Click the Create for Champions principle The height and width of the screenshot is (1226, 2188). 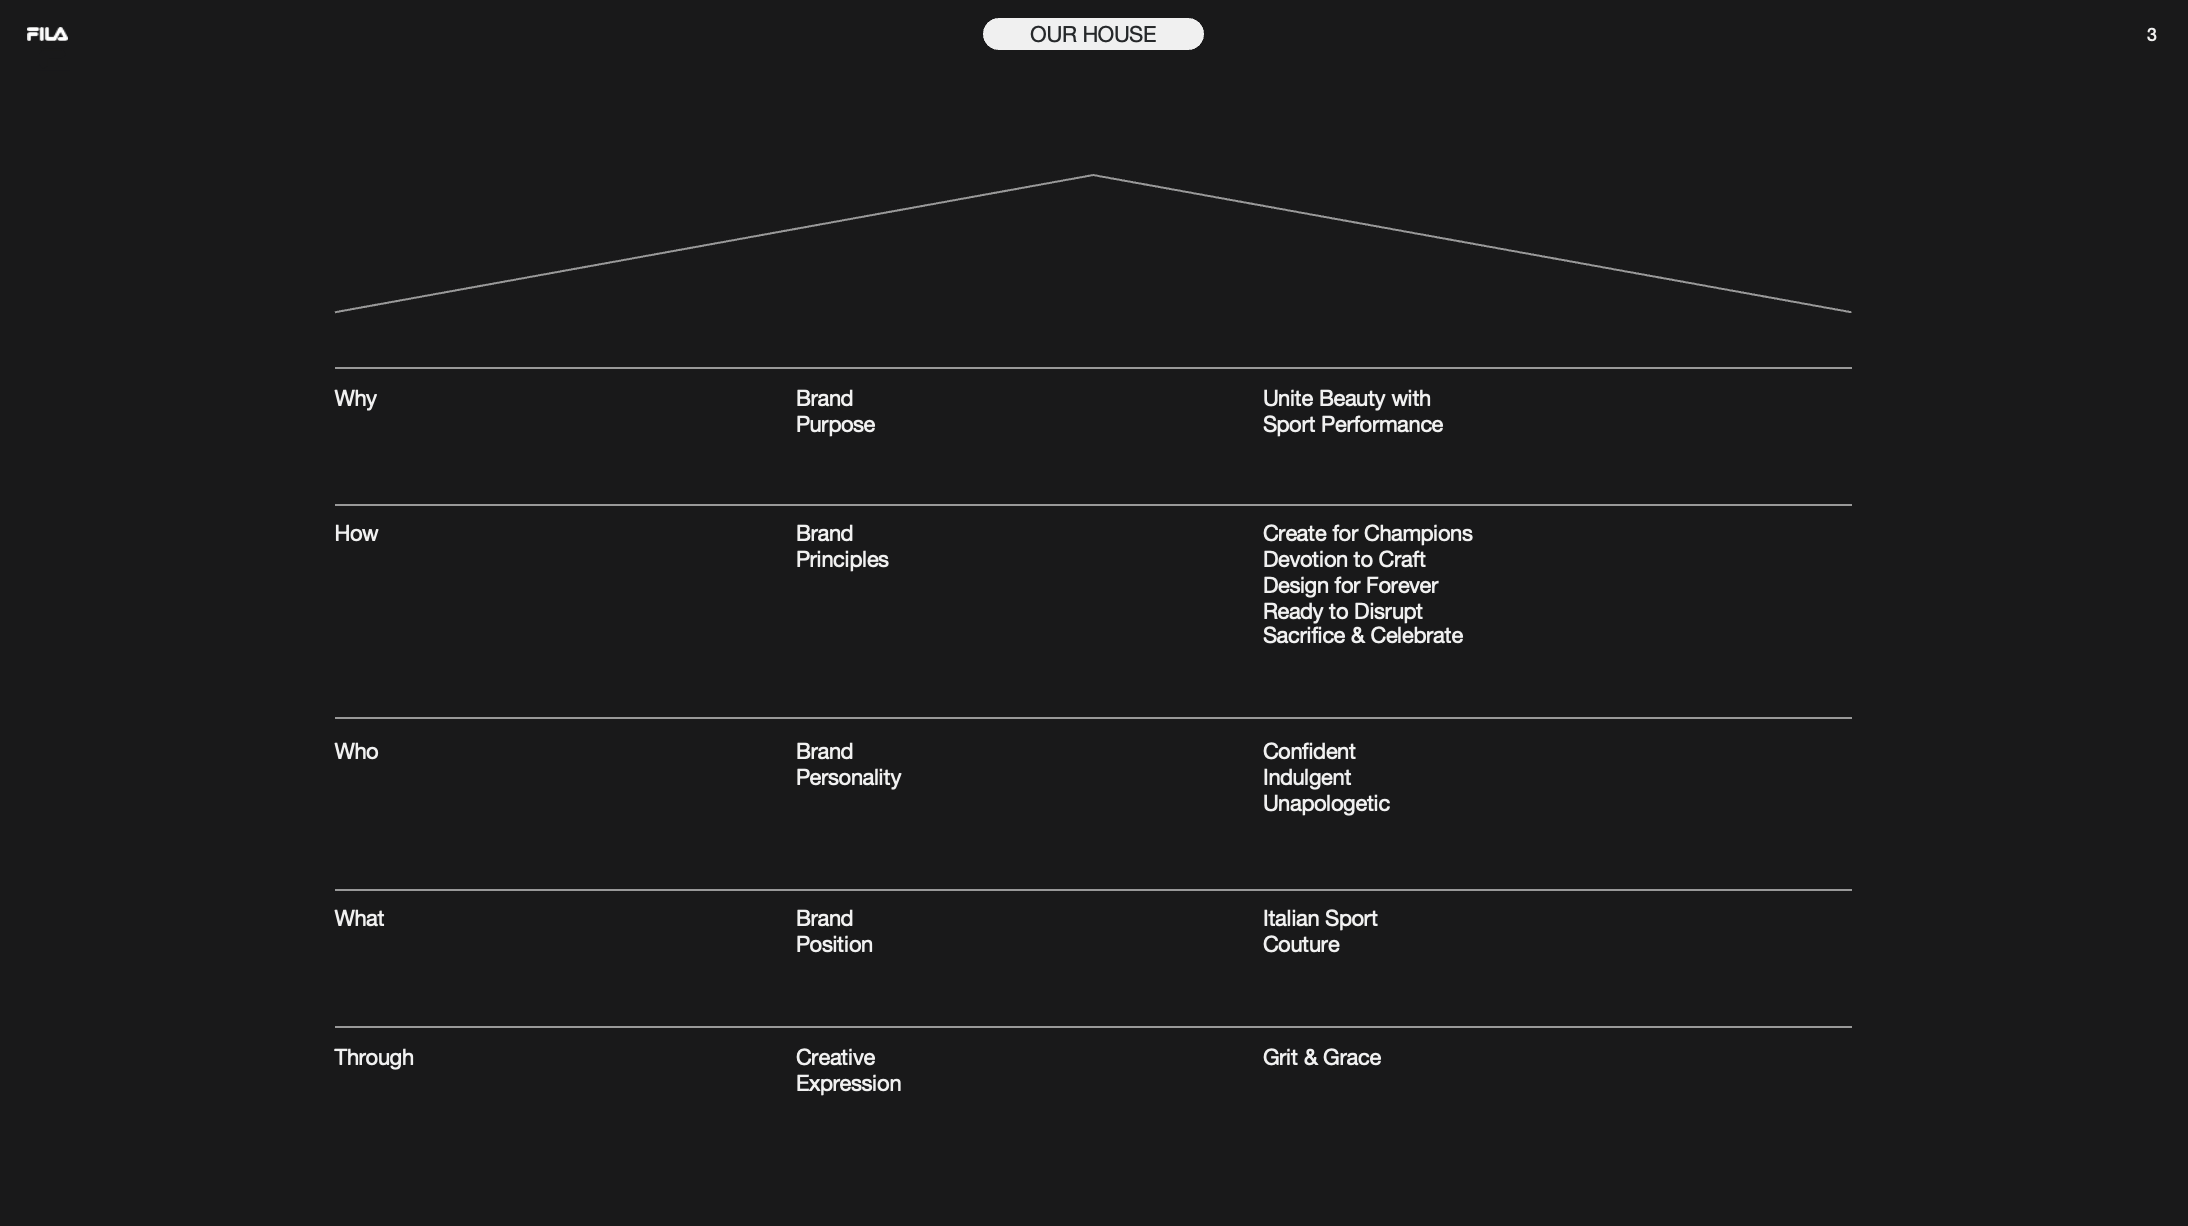1367,533
